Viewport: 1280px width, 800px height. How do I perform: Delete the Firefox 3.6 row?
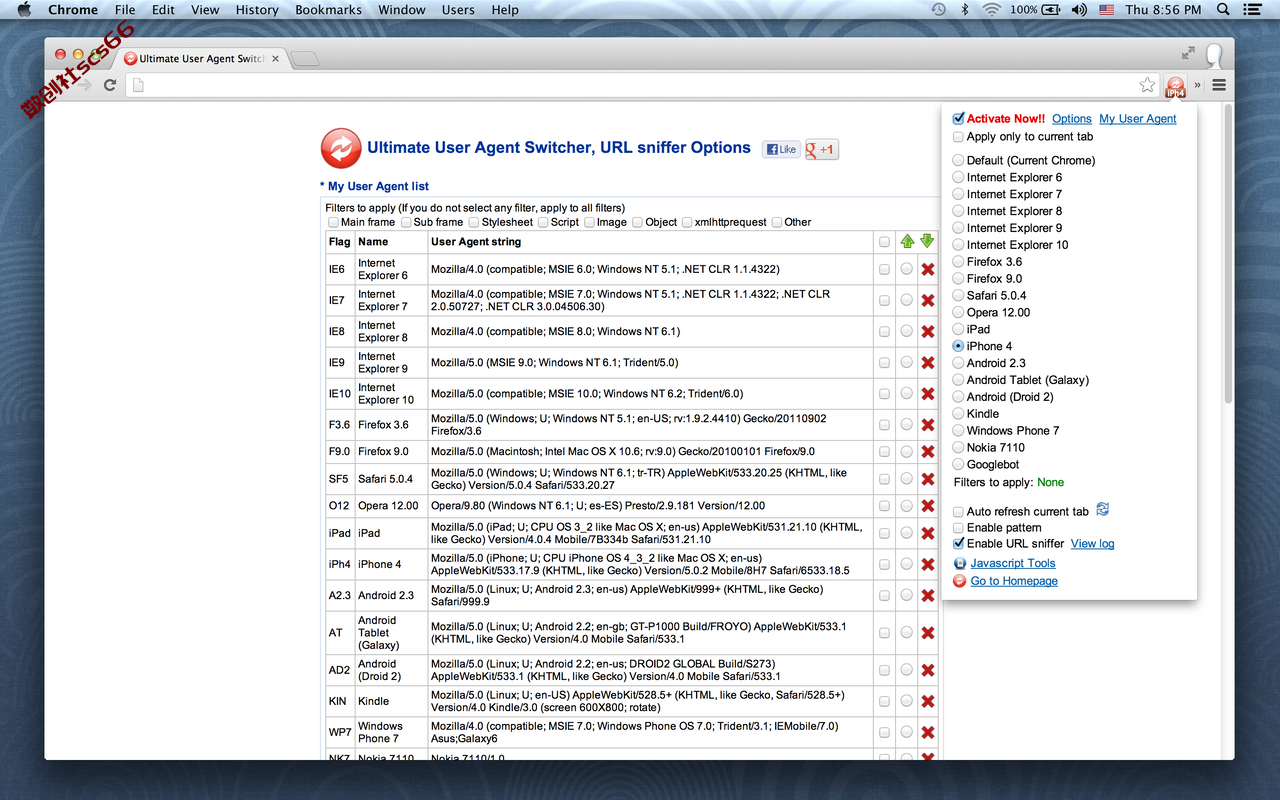pyautogui.click(x=928, y=424)
